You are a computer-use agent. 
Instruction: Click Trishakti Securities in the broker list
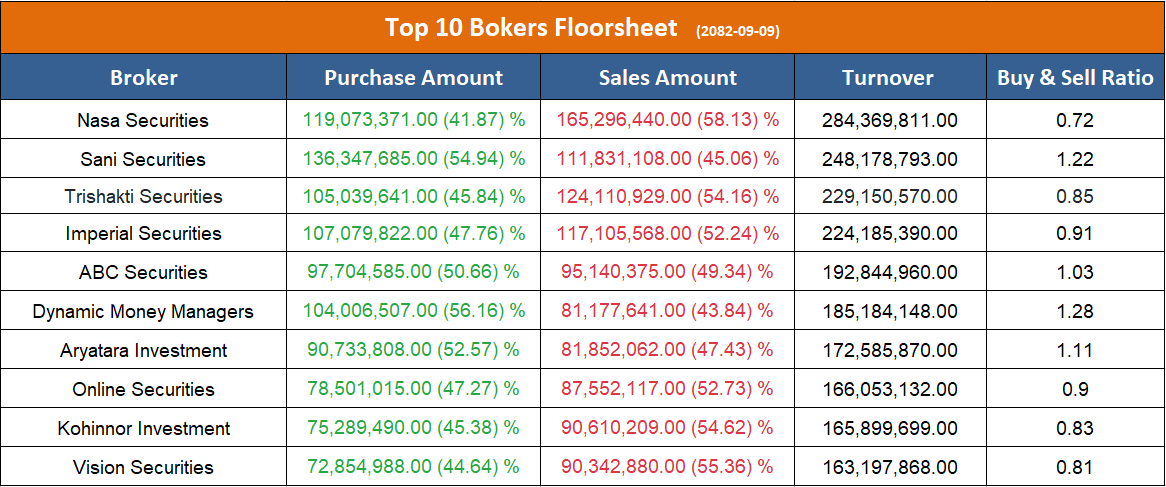pos(143,196)
